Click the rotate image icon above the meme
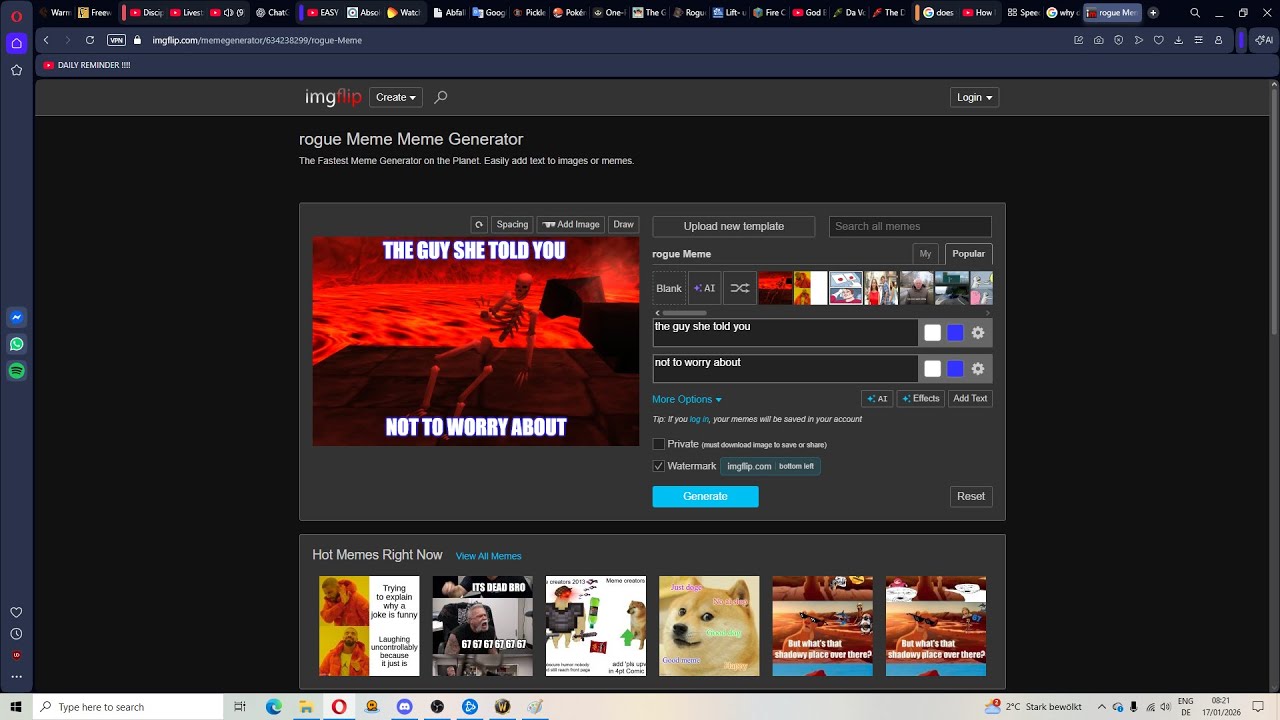The height and width of the screenshot is (720, 1280). pyautogui.click(x=479, y=225)
